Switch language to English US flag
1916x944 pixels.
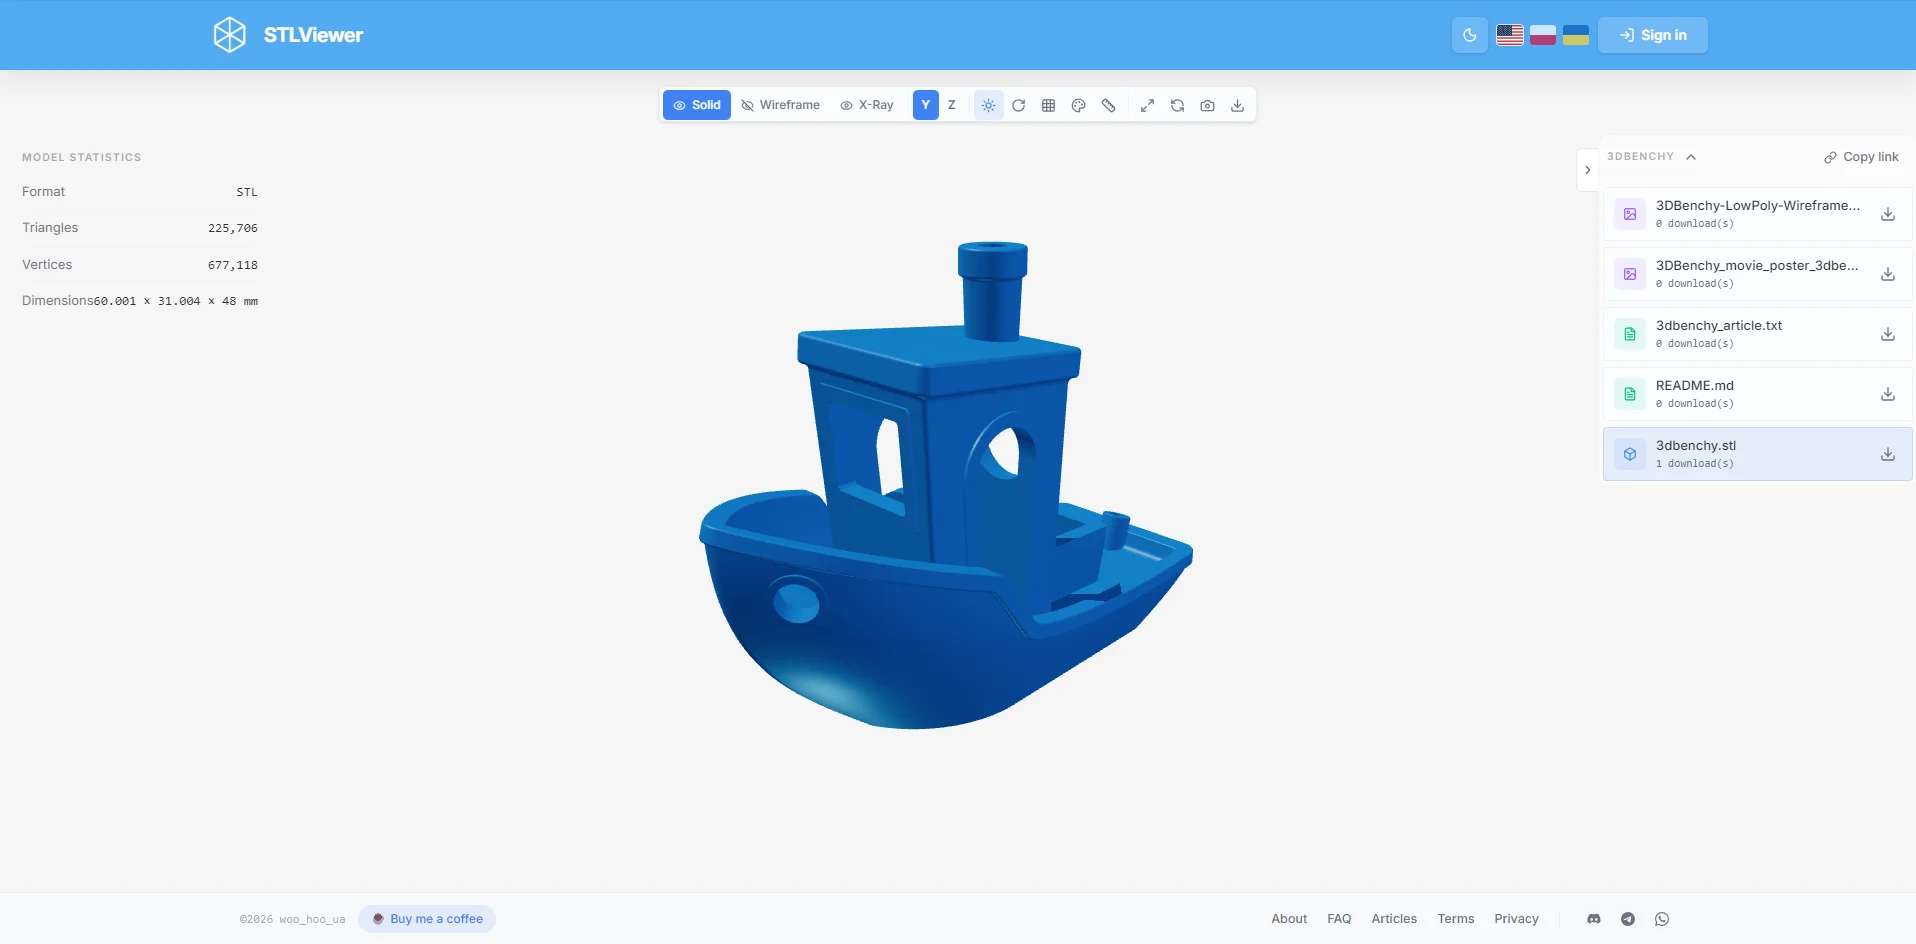point(1510,35)
